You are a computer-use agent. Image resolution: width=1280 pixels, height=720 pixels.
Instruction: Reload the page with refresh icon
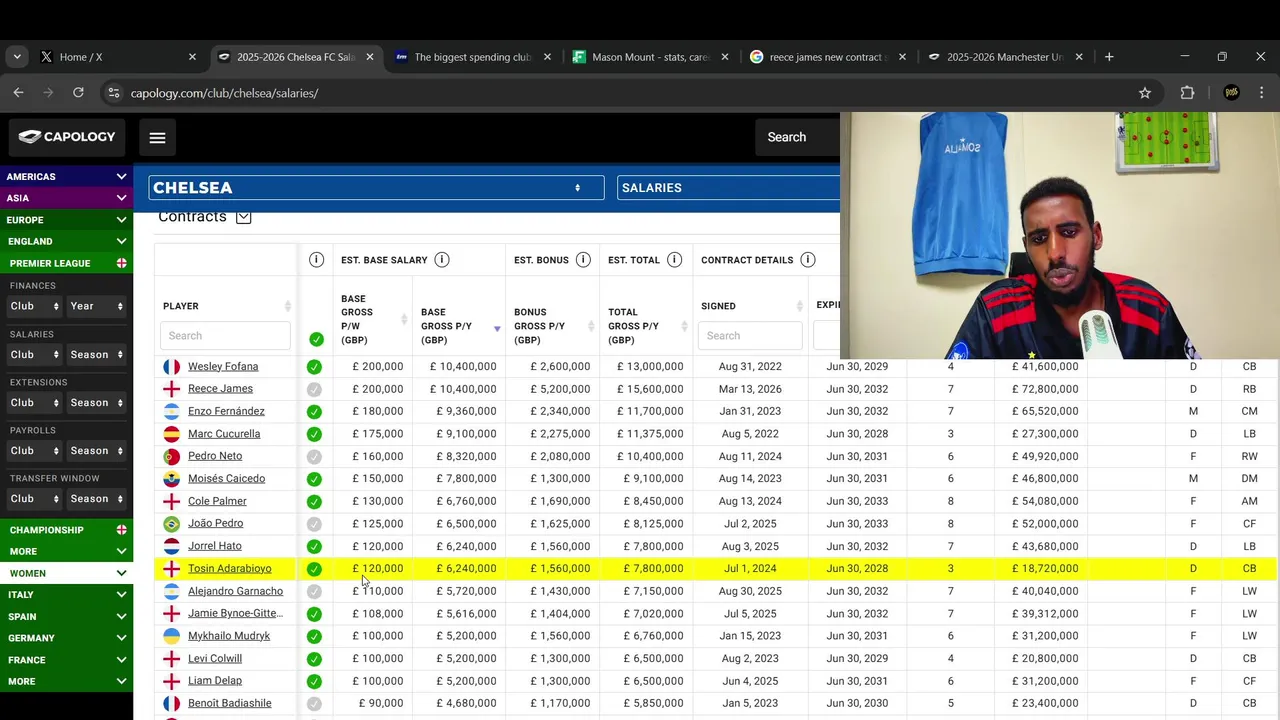tap(78, 92)
